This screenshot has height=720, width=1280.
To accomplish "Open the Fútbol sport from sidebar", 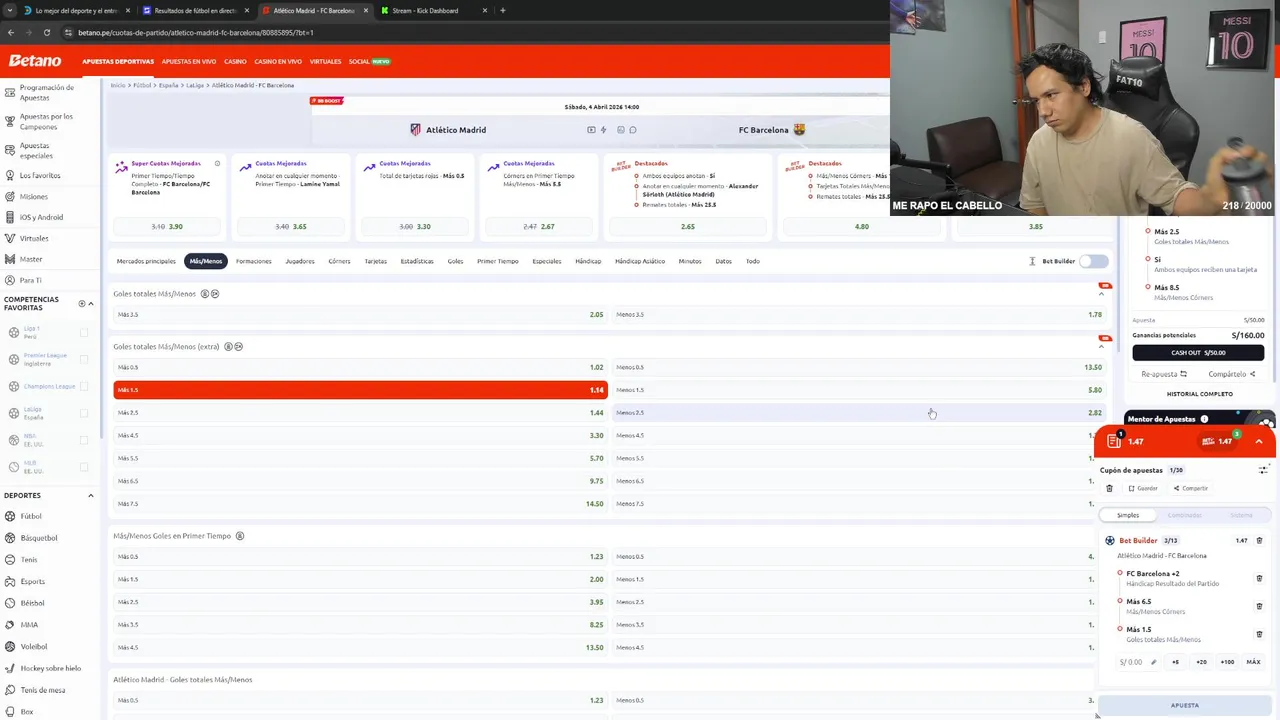I will tap(31, 516).
